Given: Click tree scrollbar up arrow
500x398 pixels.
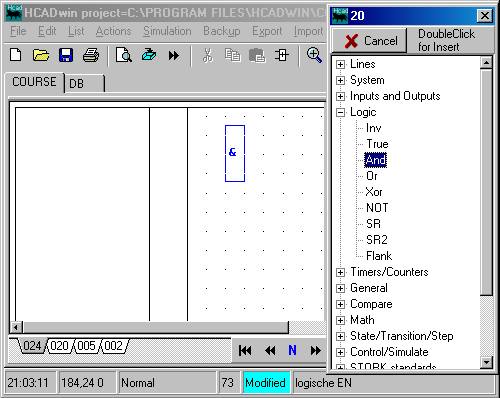Looking at the screenshot, I should 486,63.
